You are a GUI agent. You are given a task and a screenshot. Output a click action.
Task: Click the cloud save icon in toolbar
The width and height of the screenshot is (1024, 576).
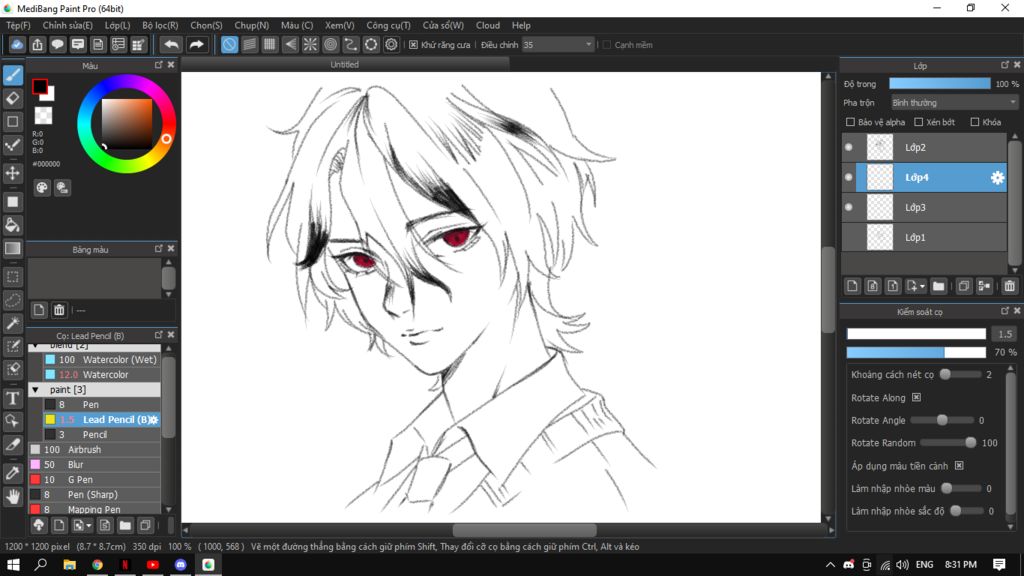(17, 44)
